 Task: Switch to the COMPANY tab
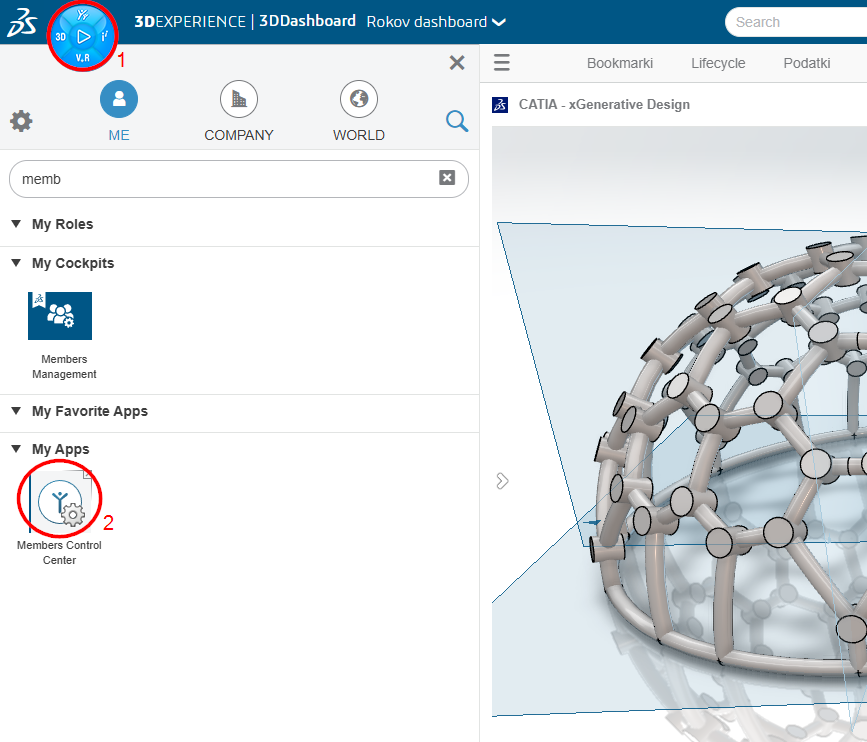point(239,111)
